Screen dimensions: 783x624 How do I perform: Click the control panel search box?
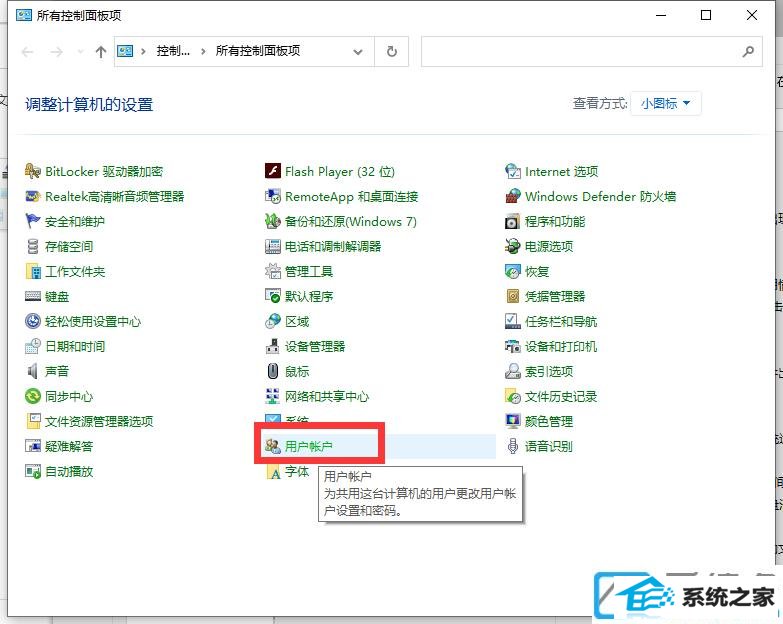pos(592,51)
